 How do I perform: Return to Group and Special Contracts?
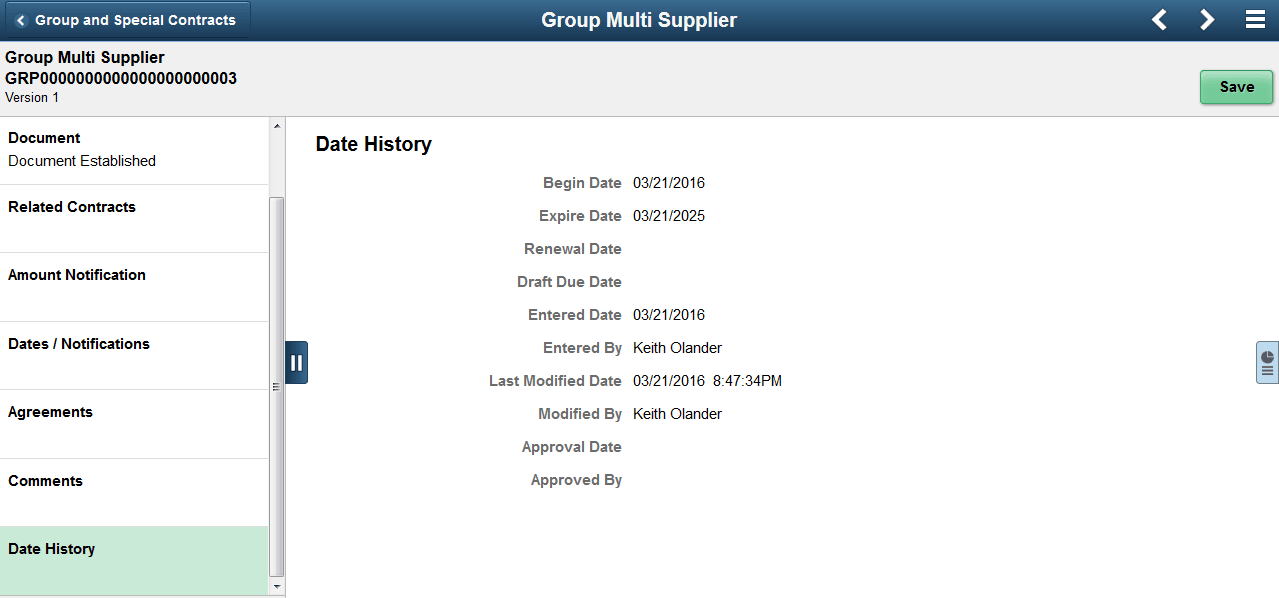tap(126, 19)
